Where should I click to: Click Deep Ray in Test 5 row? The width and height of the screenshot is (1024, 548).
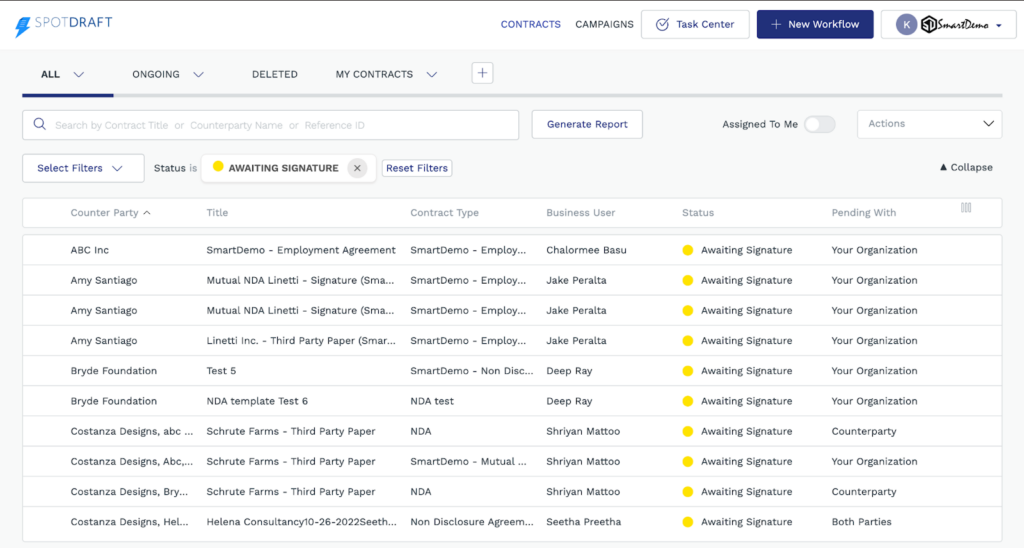click(569, 371)
